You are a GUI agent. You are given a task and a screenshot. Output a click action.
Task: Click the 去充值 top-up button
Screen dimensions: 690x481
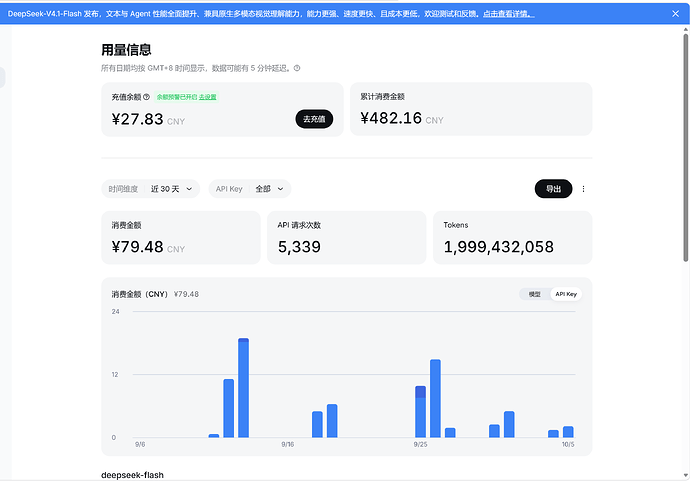[x=314, y=119]
